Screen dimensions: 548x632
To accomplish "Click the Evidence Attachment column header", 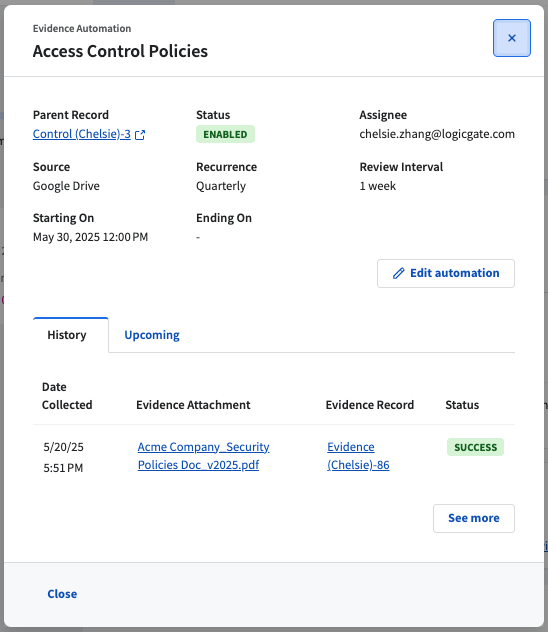I will (x=193, y=405).
